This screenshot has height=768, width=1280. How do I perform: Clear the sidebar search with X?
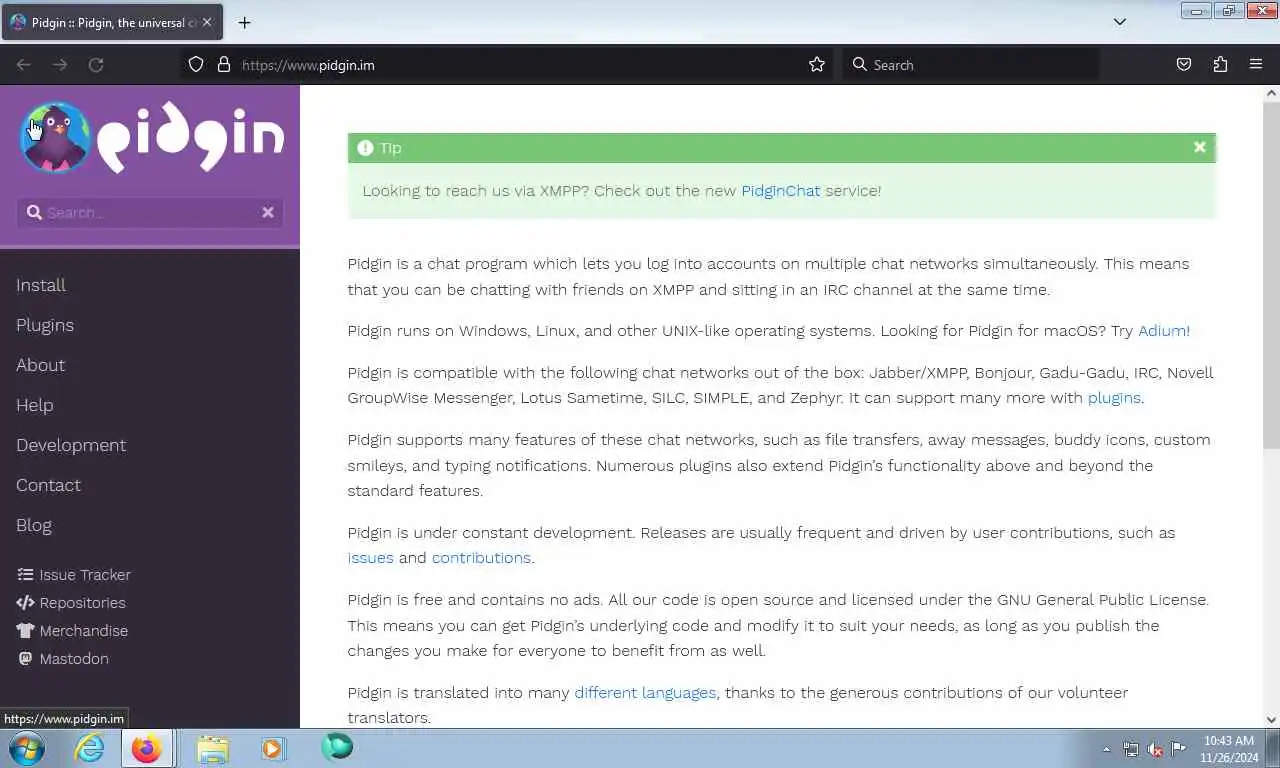point(268,212)
